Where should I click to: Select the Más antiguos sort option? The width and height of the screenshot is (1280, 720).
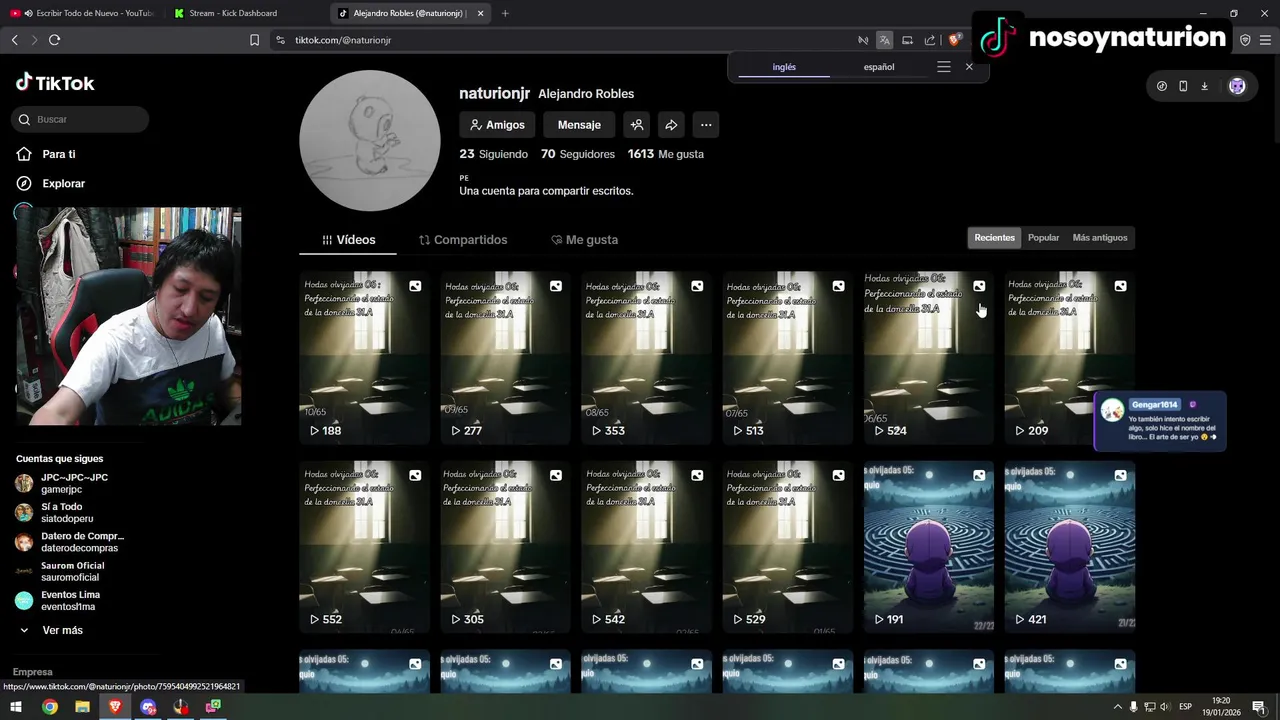[x=1100, y=238]
